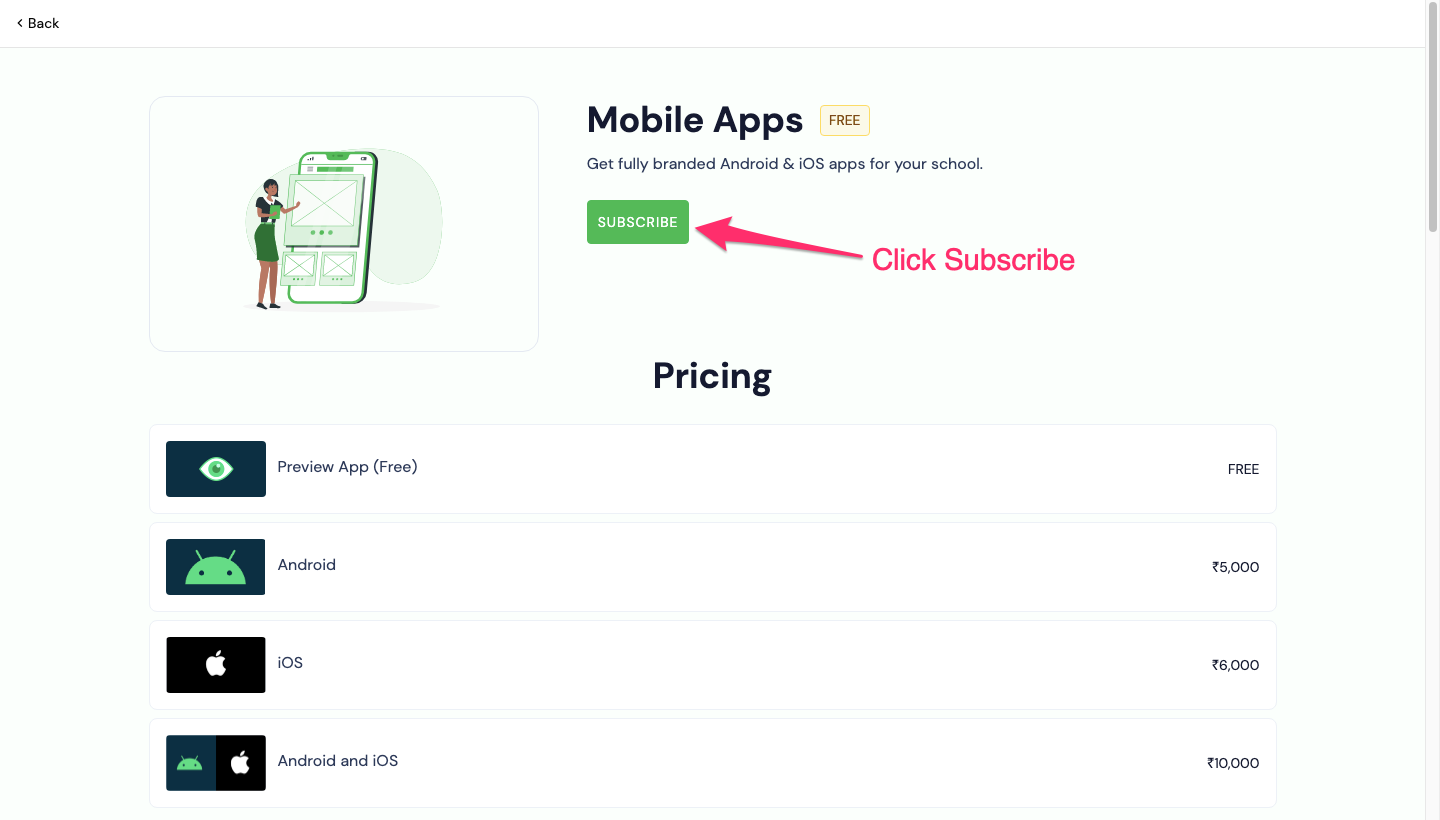Viewport: 1440px width, 820px height.
Task: Select the Android and iOS bundle row
Action: tap(712, 762)
